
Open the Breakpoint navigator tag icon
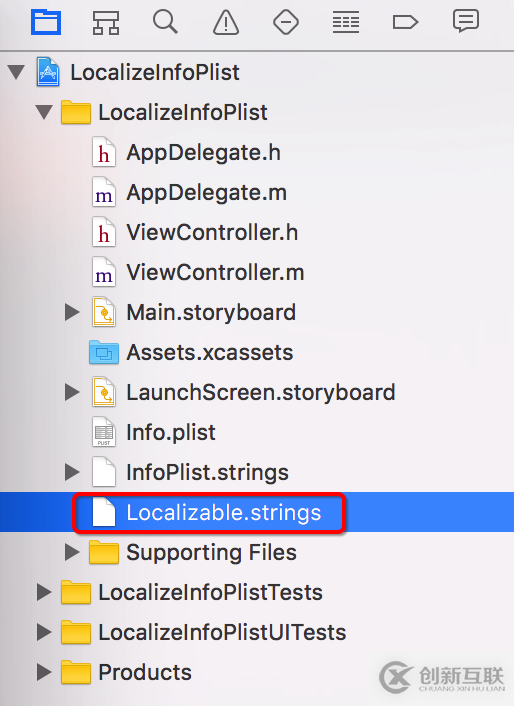pos(406,22)
